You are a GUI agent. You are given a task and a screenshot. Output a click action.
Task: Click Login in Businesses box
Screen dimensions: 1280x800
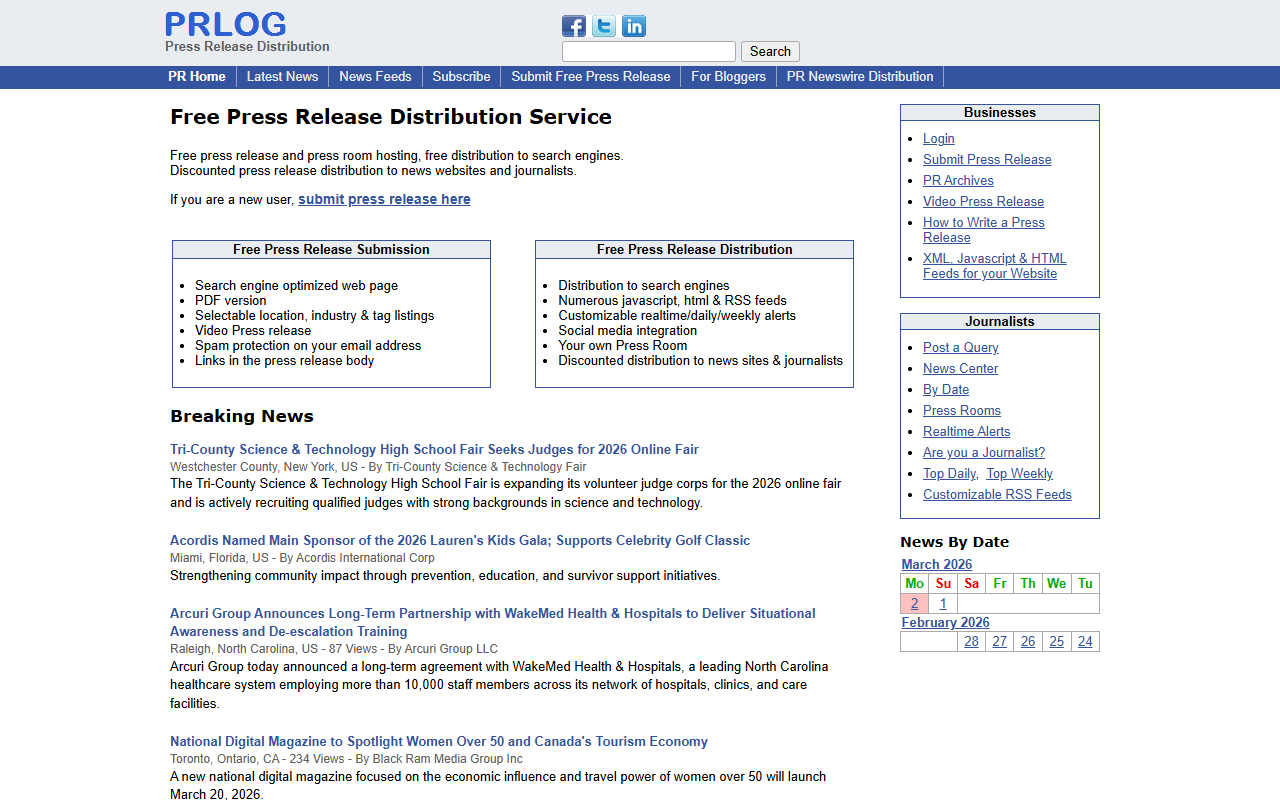click(x=939, y=138)
